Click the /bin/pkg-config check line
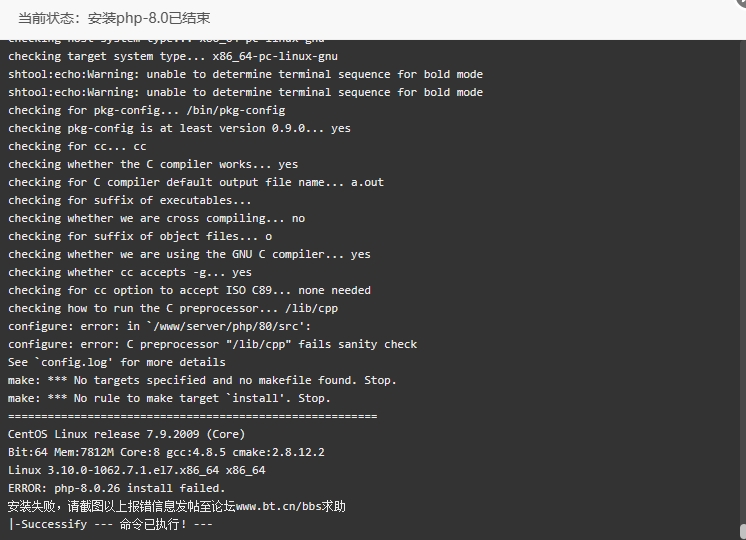The width and height of the screenshot is (746, 540). pos(147,110)
